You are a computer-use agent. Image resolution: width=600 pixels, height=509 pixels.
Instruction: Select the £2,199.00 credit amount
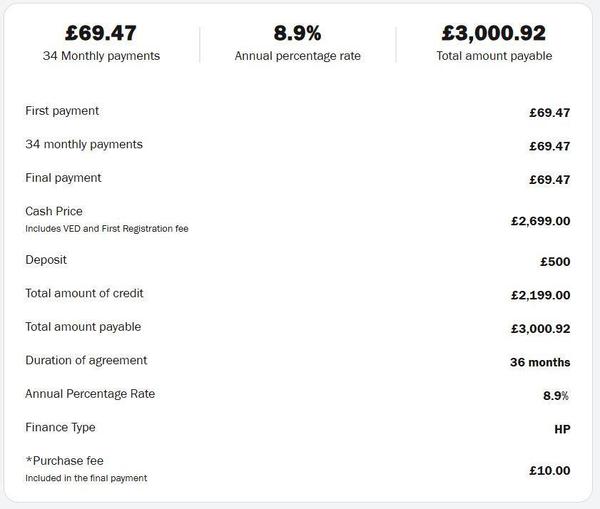pos(540,295)
